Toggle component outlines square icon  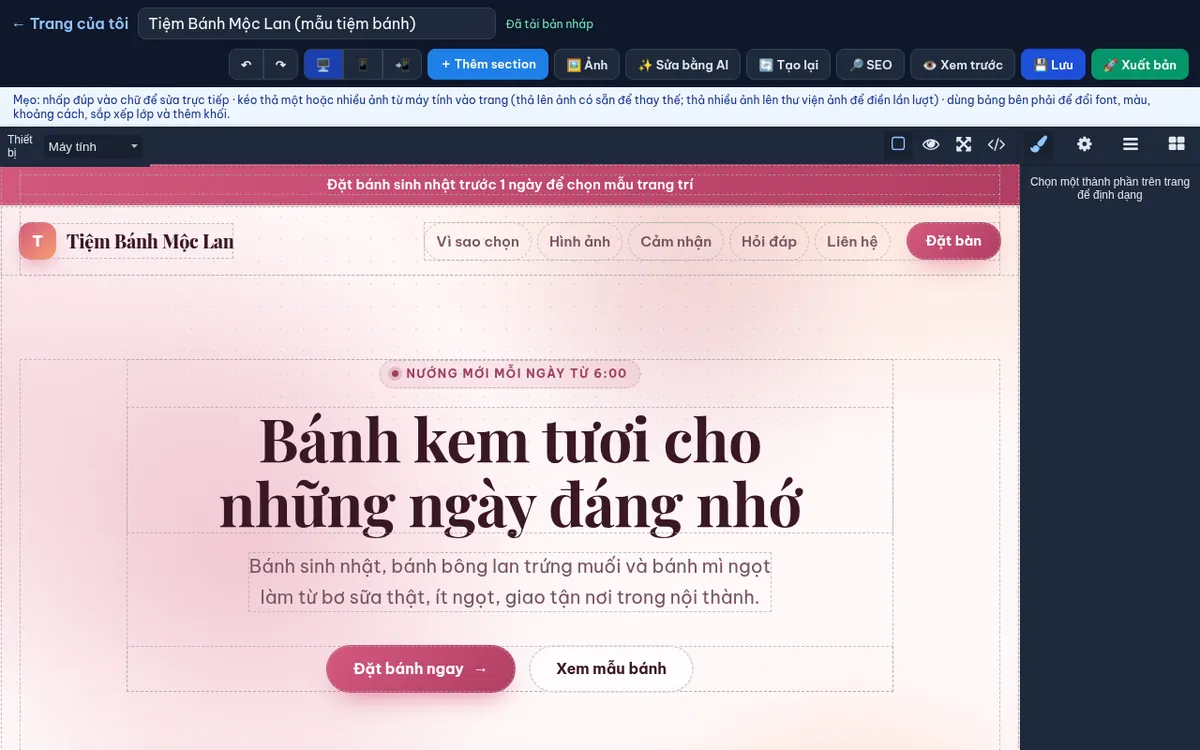(x=898, y=144)
